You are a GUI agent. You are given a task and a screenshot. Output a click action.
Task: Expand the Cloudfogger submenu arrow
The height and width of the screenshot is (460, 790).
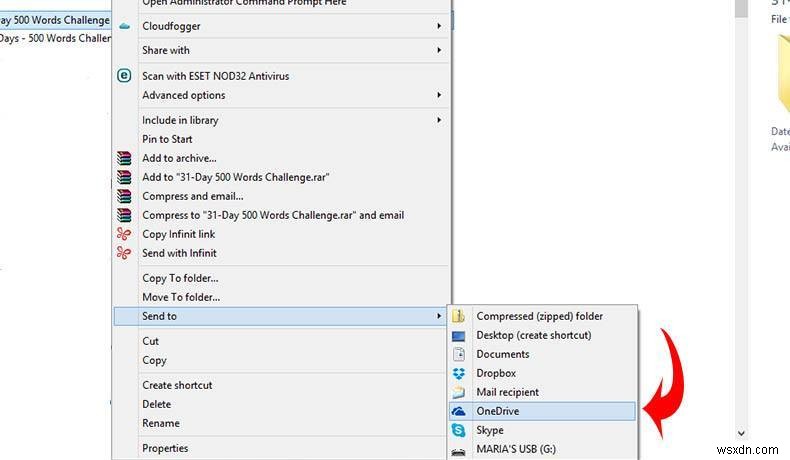click(x=439, y=26)
